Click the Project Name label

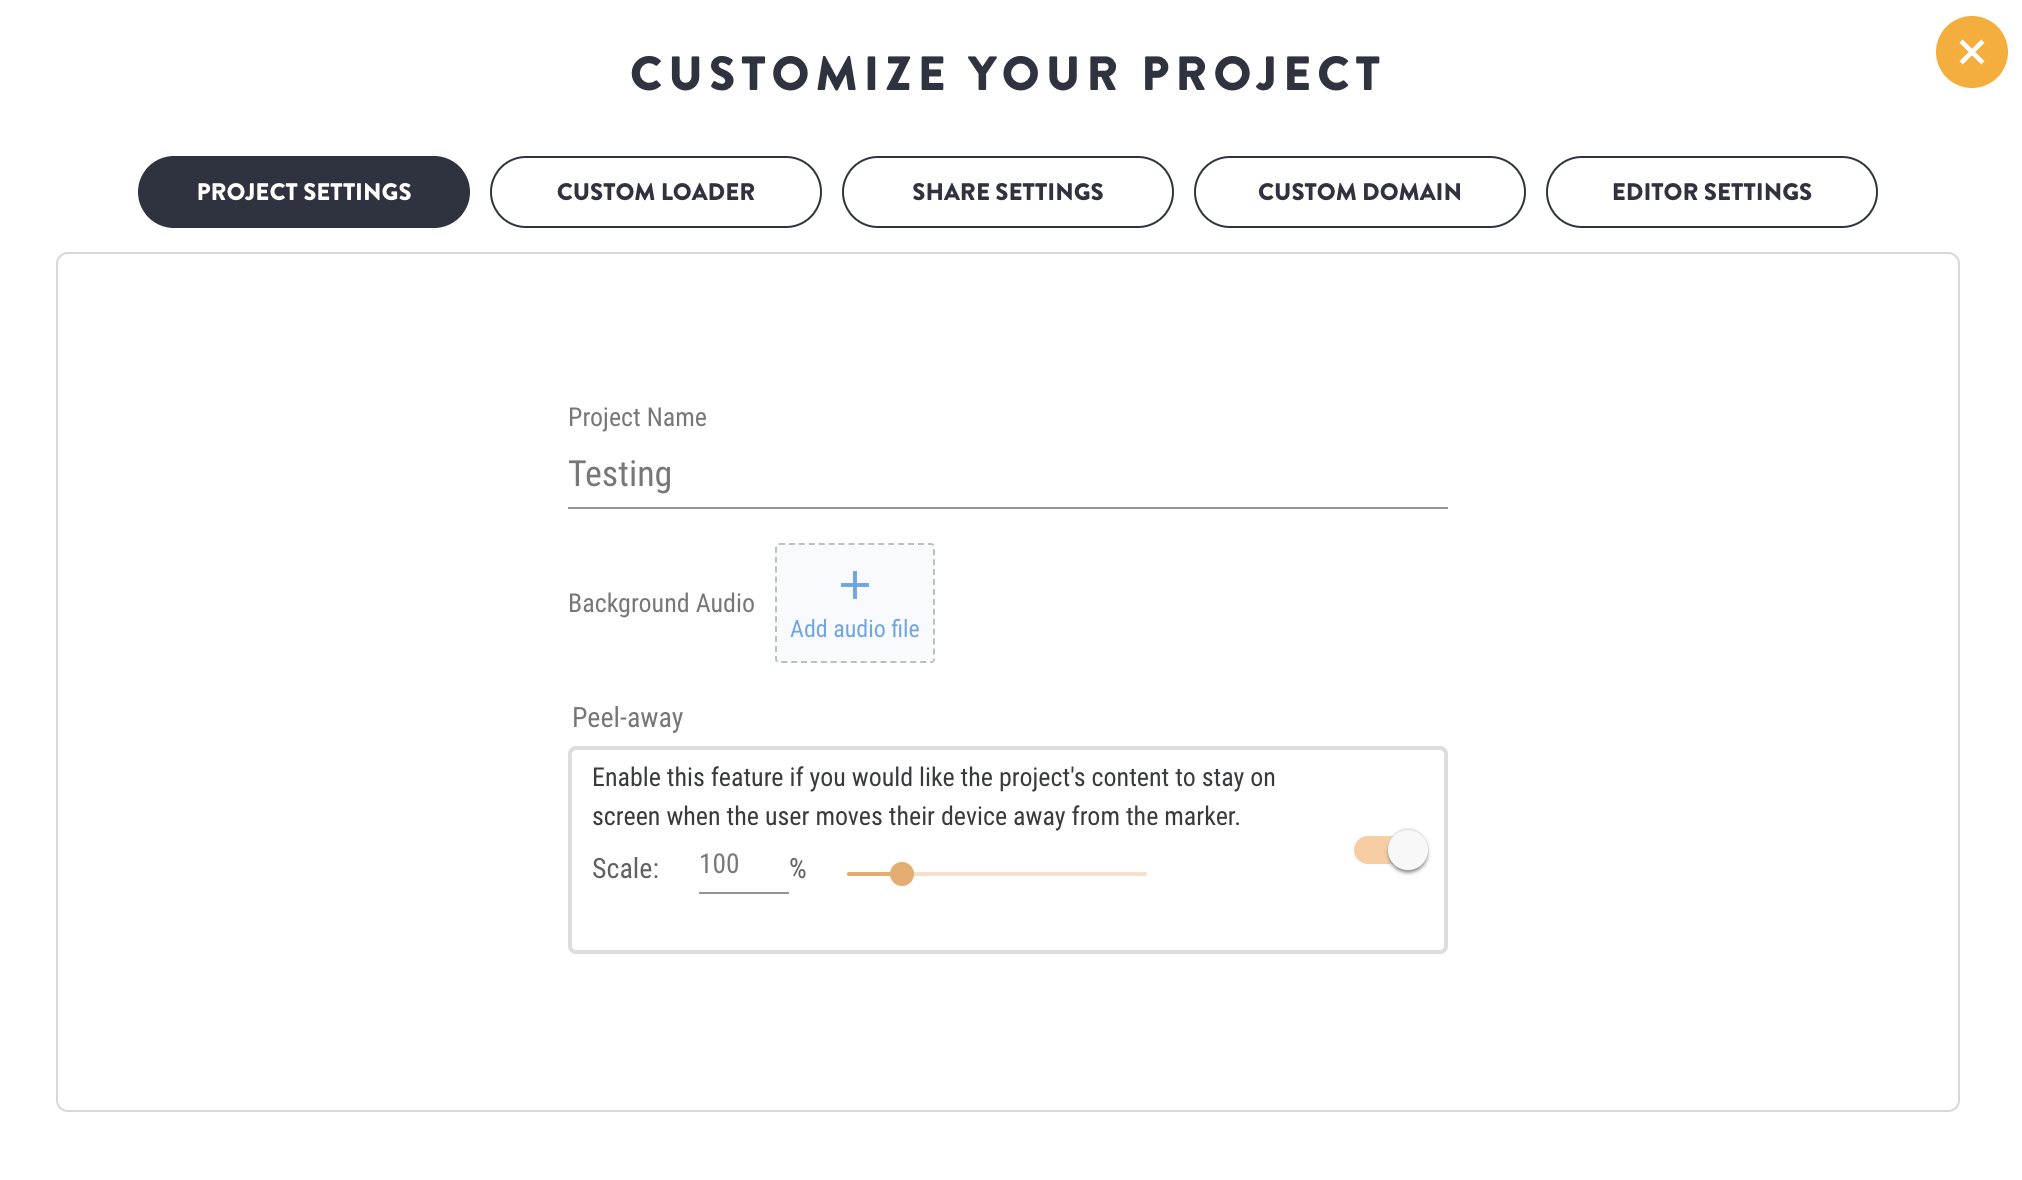(x=637, y=417)
